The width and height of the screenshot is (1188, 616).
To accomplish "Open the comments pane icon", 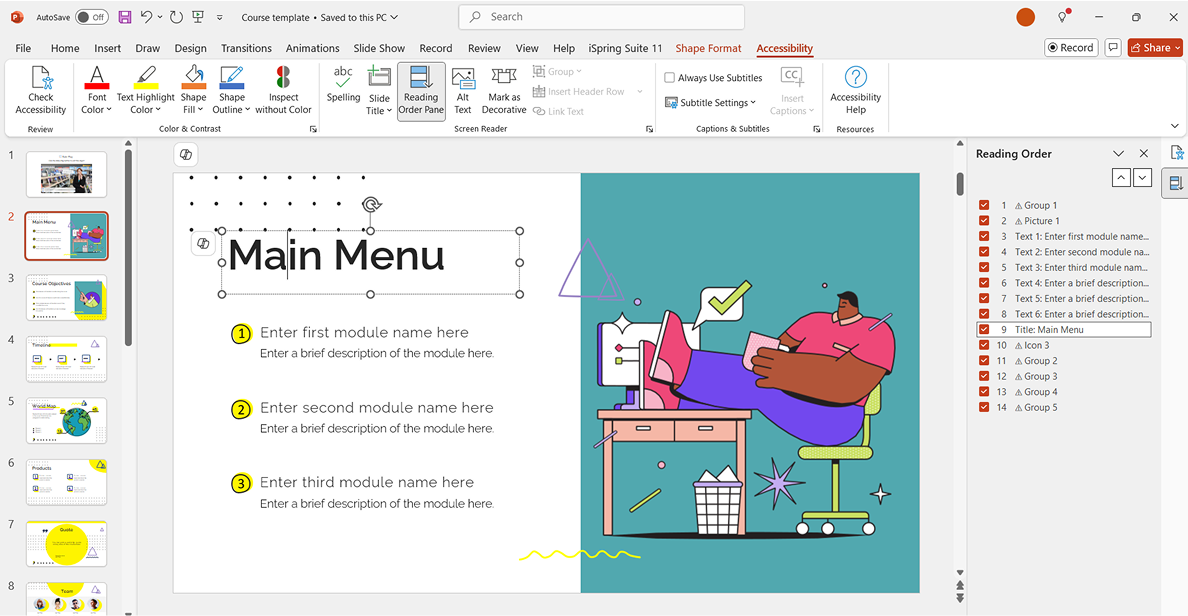I will coord(1113,48).
